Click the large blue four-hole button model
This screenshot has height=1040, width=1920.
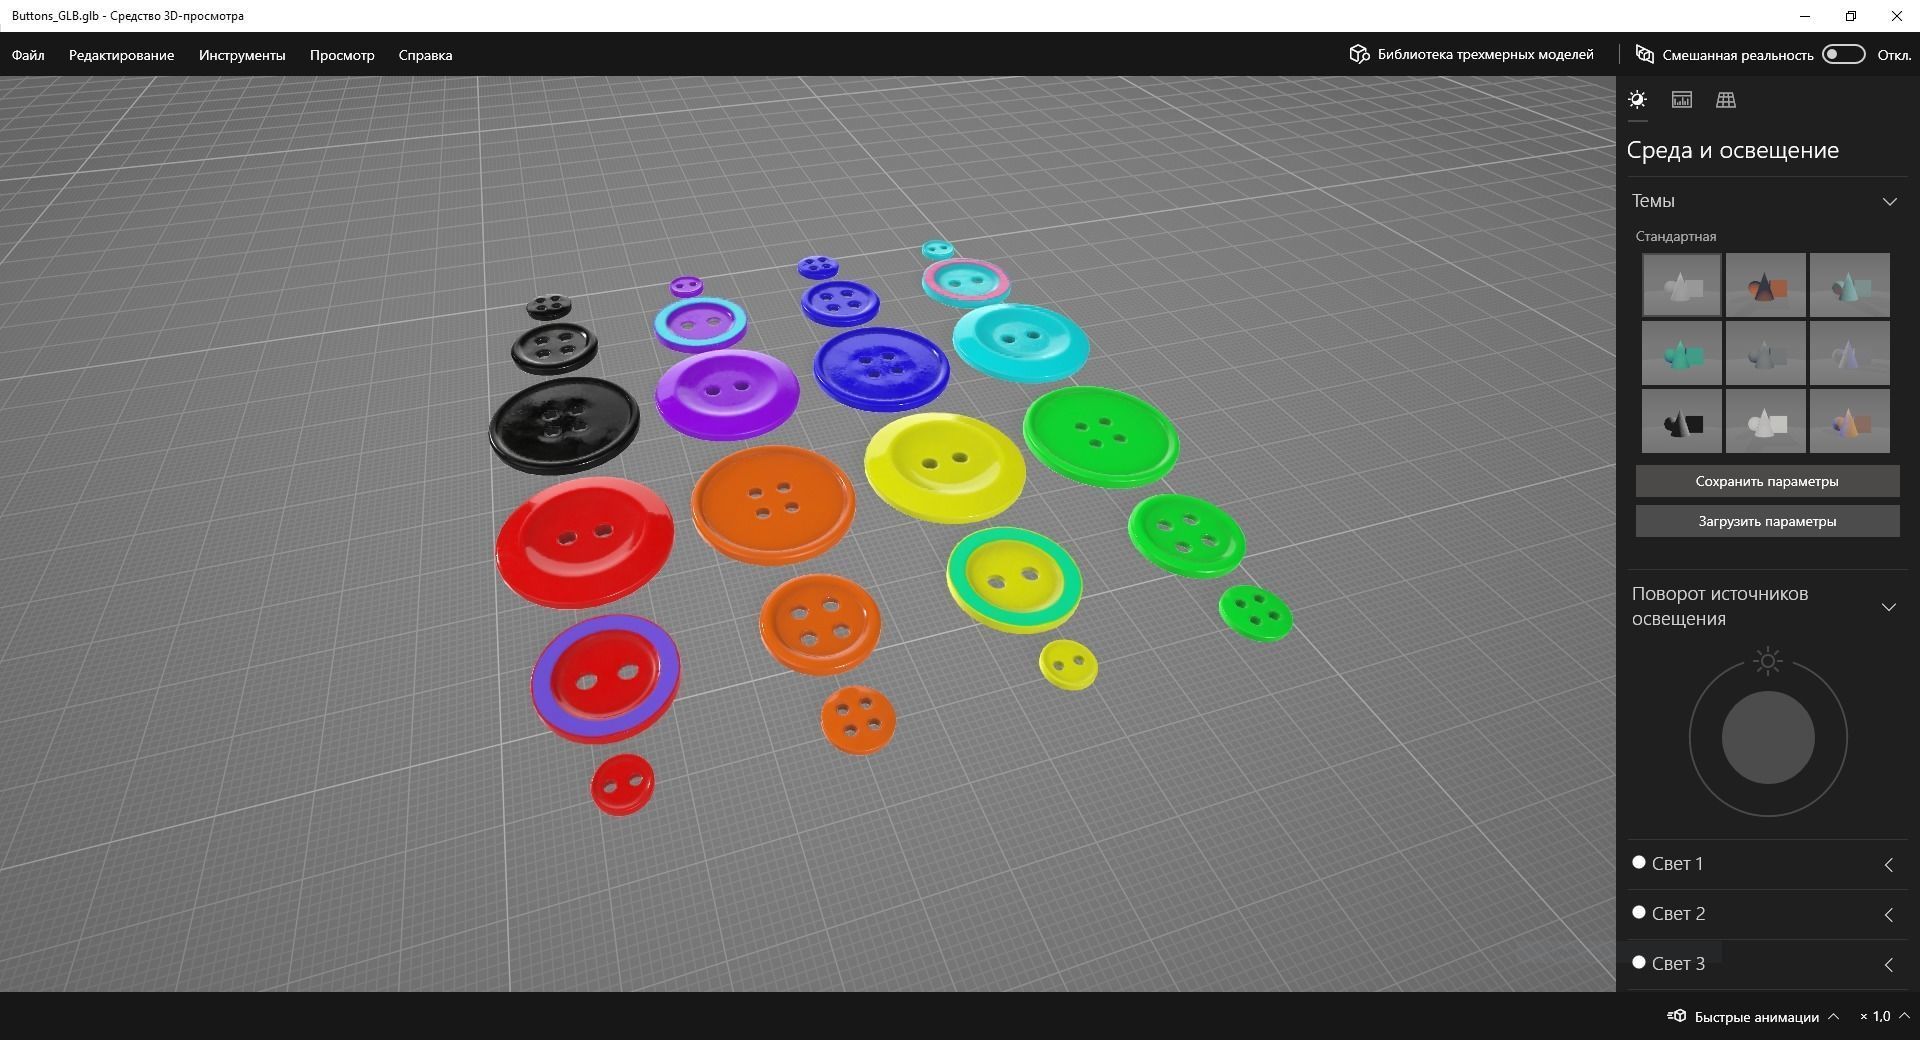tap(881, 368)
